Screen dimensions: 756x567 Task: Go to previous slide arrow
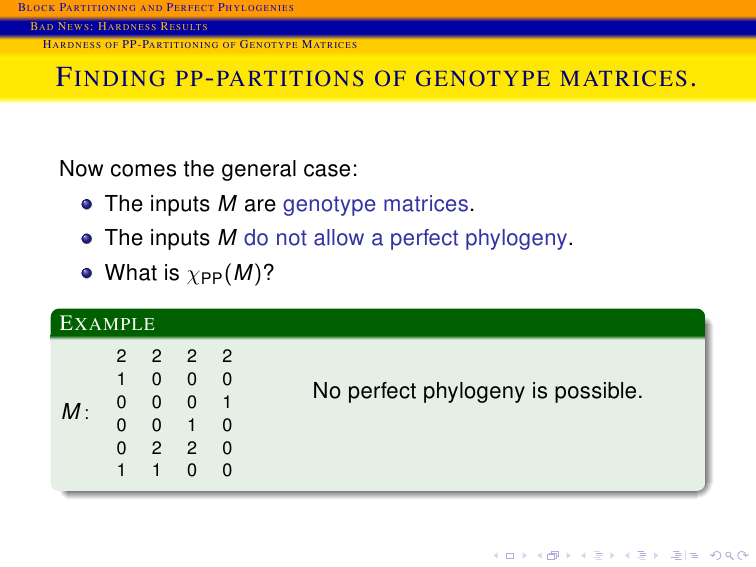pyautogui.click(x=496, y=556)
